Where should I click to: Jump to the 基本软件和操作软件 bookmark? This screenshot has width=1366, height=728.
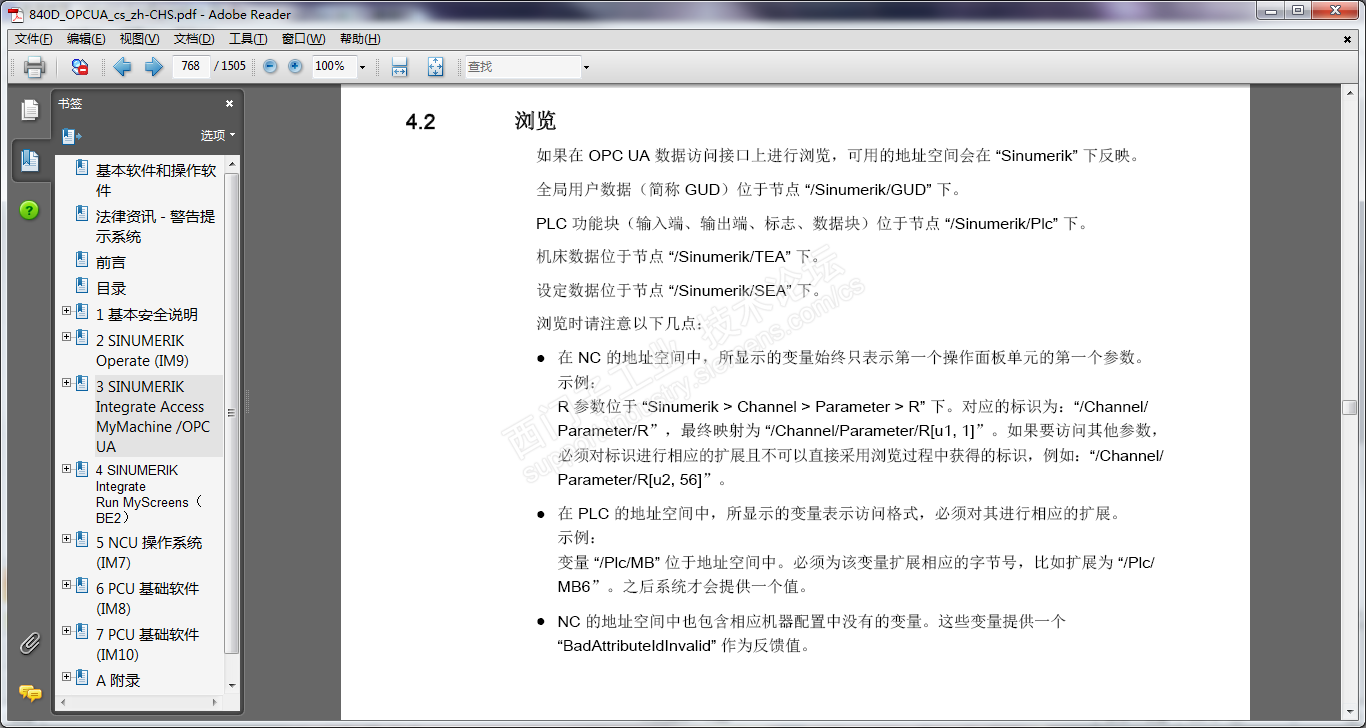coord(156,180)
